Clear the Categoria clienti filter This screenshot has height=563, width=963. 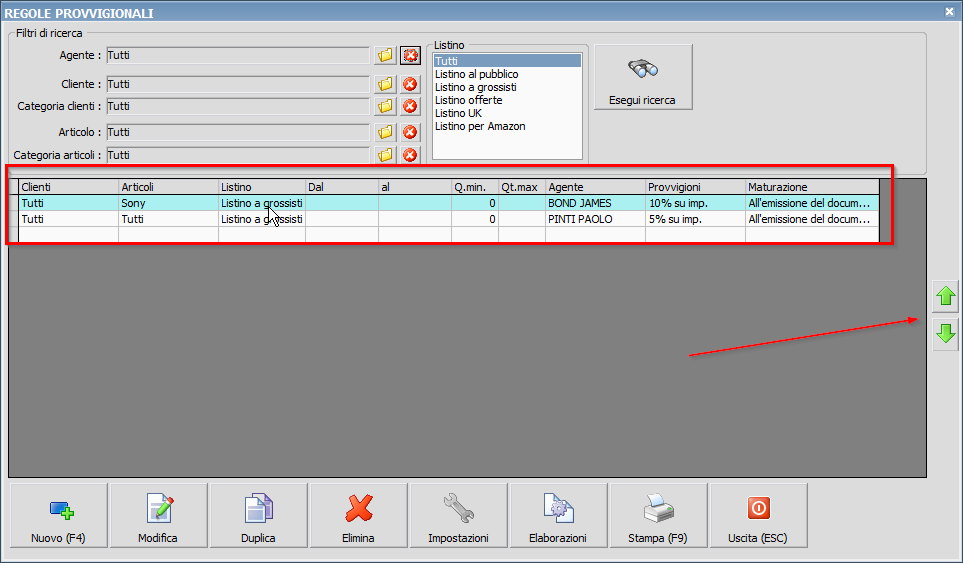pos(410,106)
